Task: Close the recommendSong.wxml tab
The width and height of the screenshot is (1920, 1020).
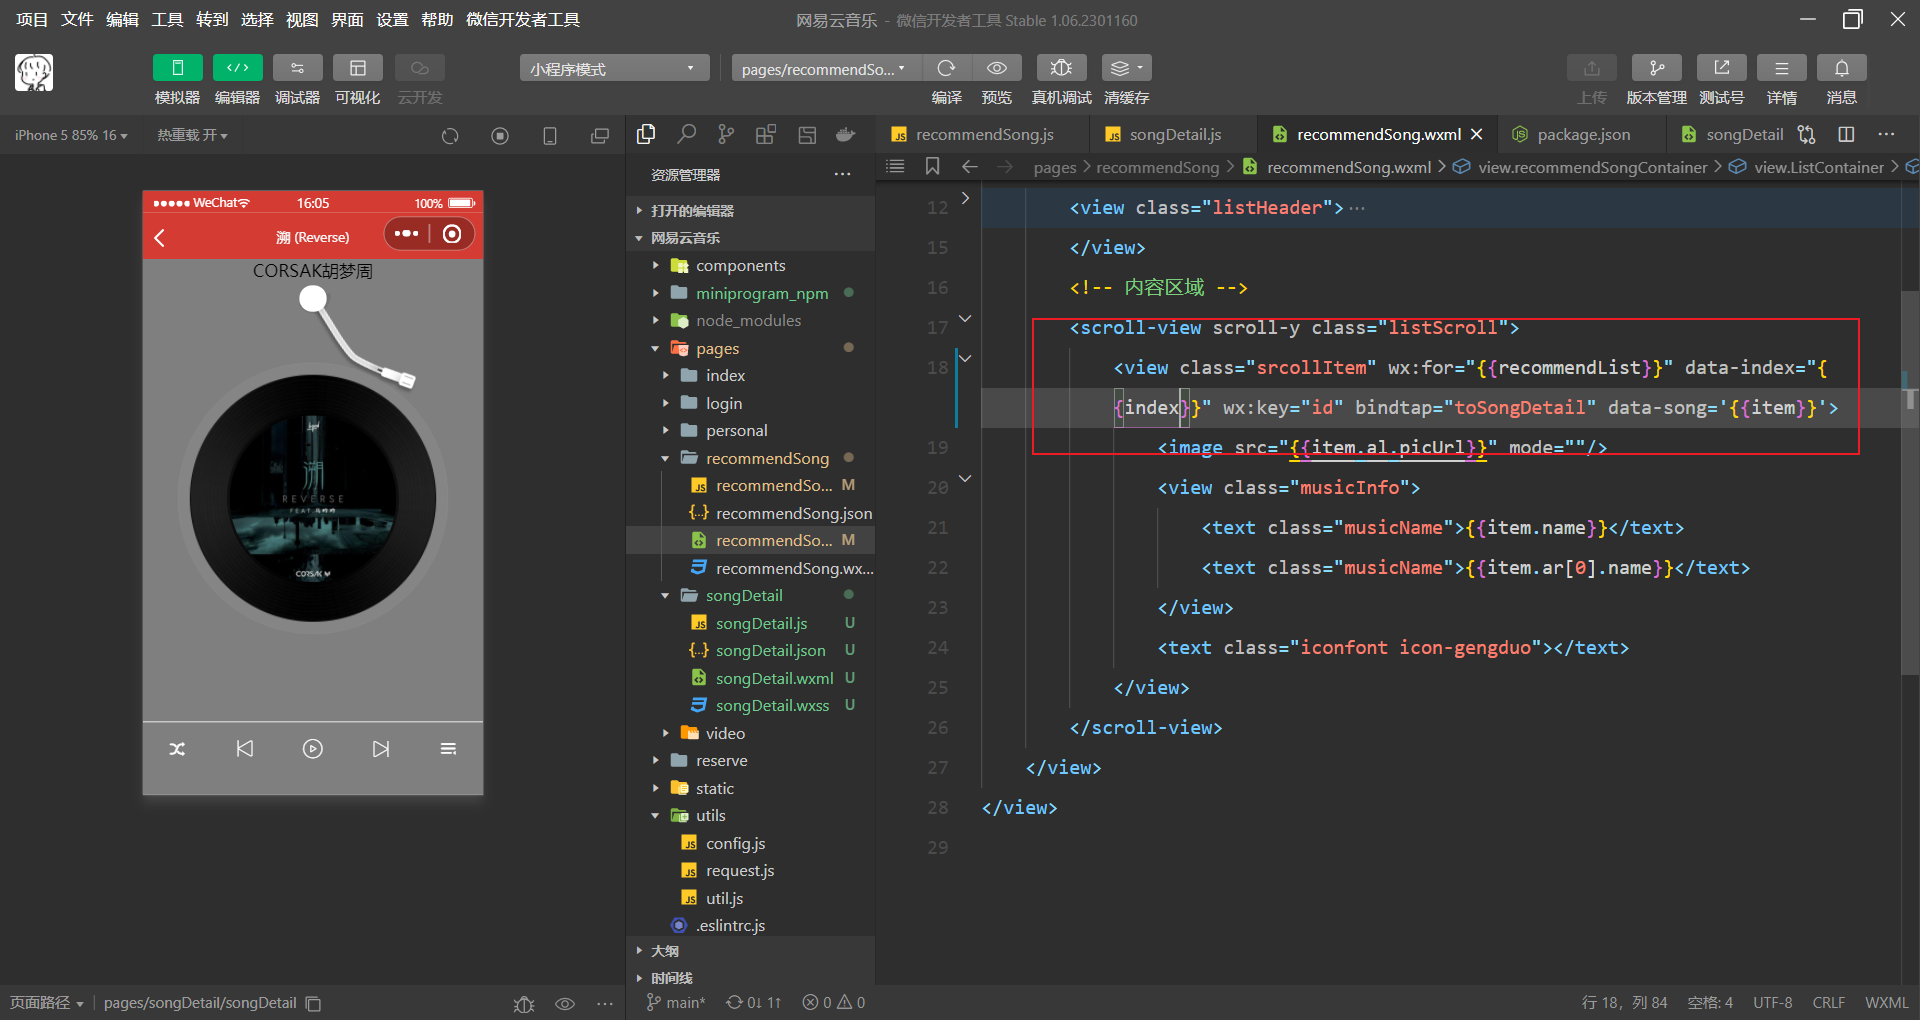Action: point(1477,134)
